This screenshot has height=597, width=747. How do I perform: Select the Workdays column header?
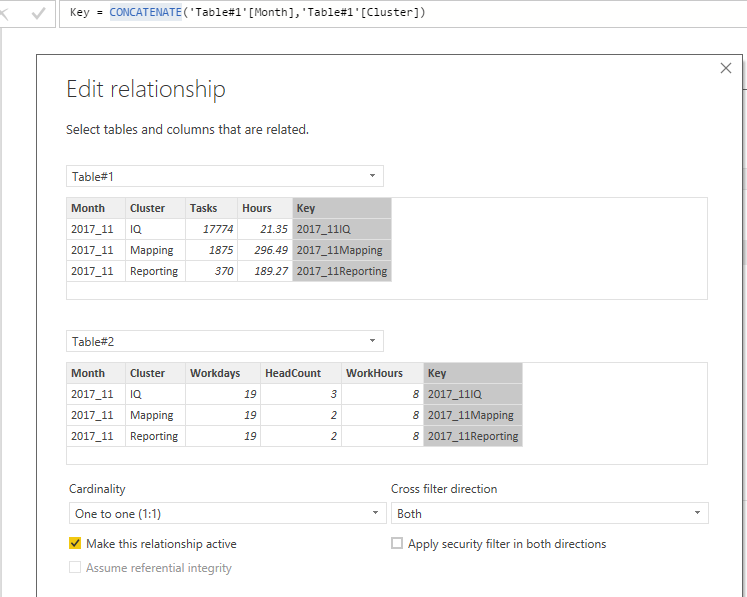coord(223,373)
